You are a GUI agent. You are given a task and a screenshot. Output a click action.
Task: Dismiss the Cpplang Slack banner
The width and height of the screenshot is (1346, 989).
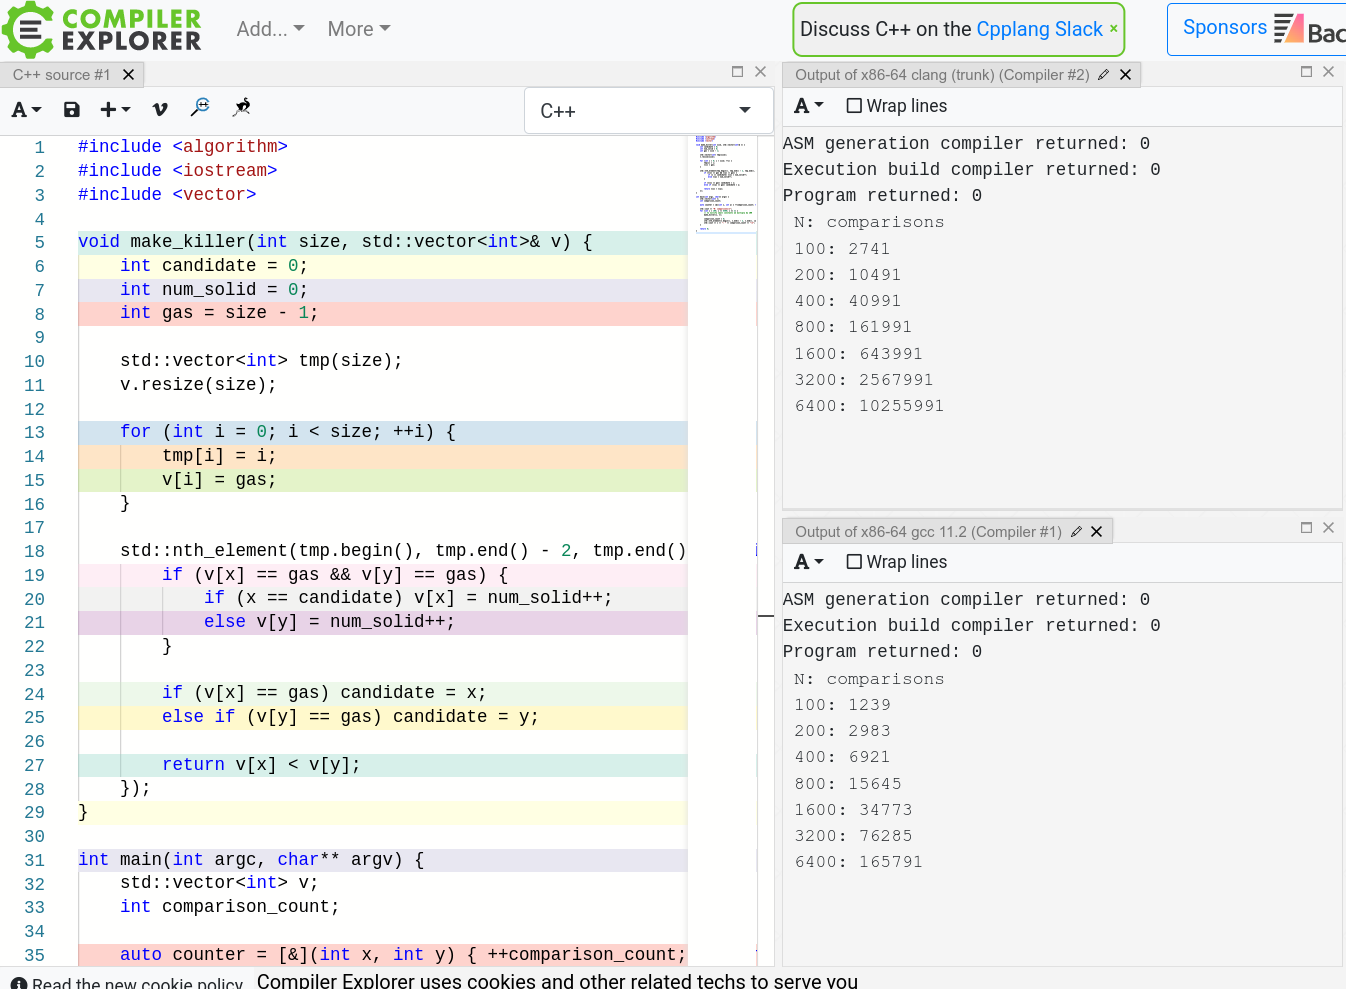[1113, 29]
